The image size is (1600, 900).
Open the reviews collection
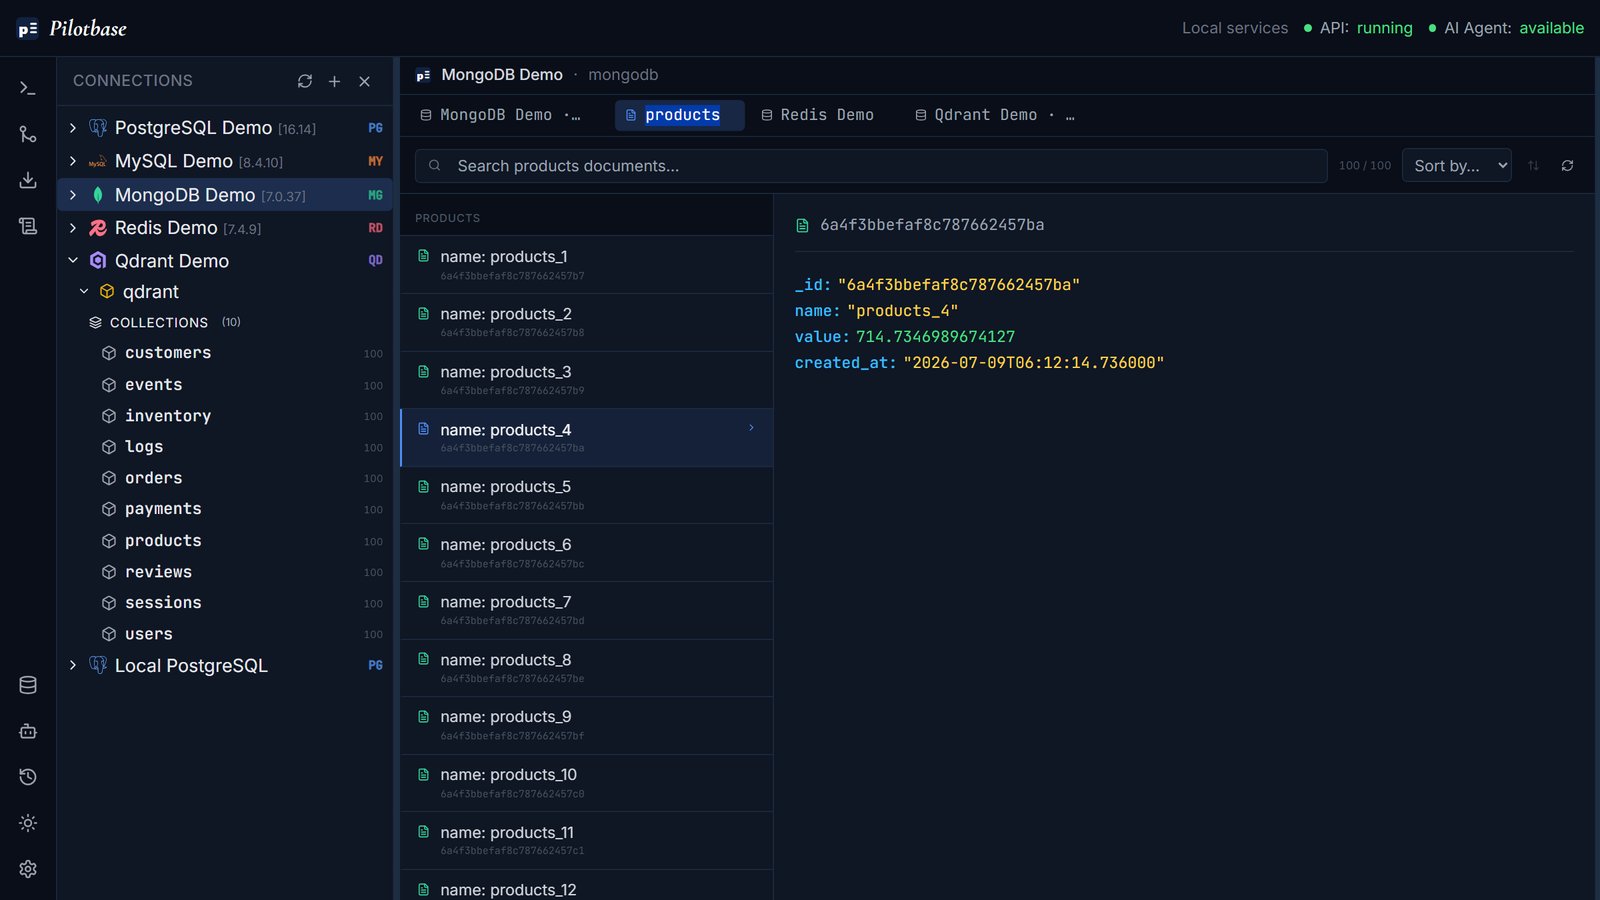[x=158, y=572]
